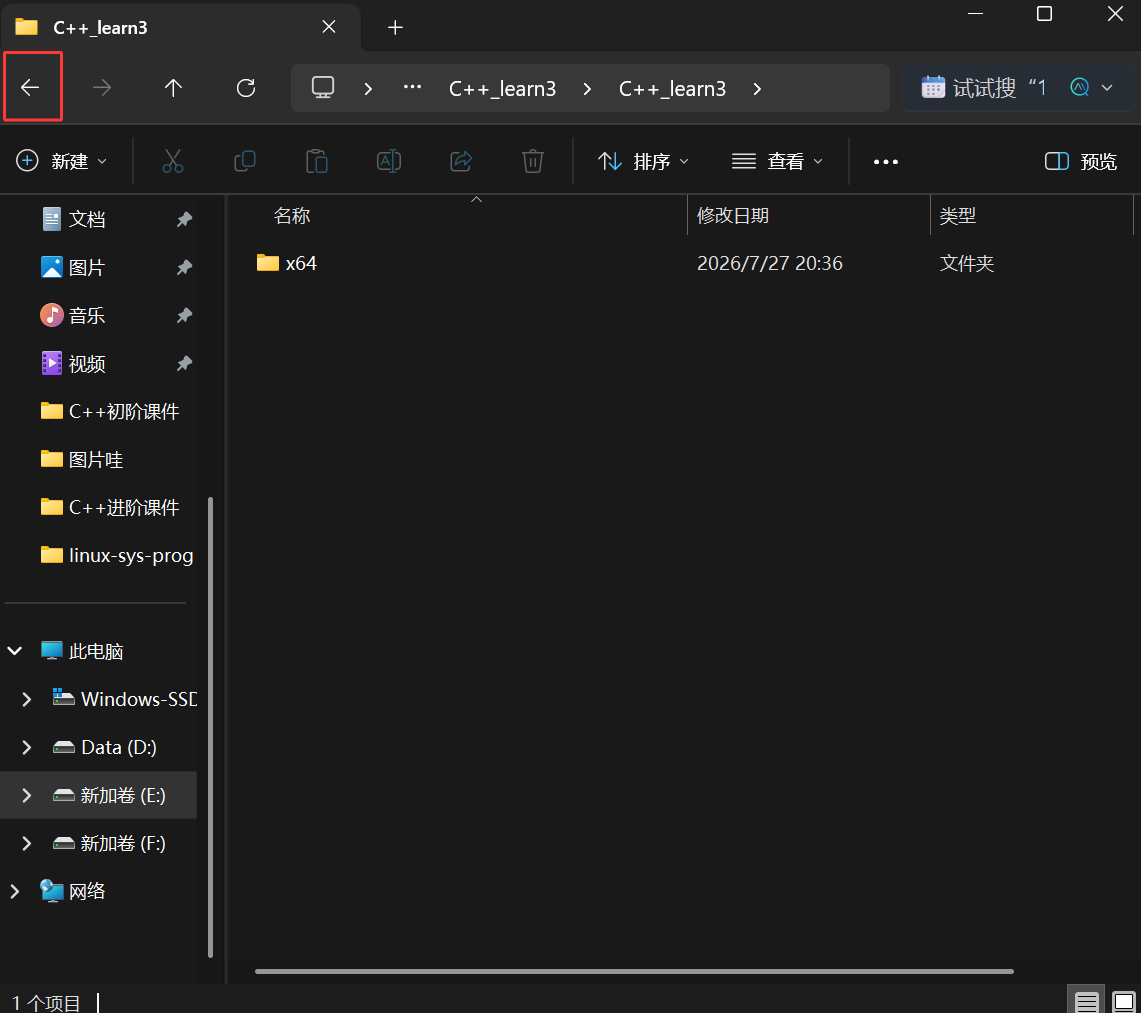Expand the Windows-SSD drive node

pyautogui.click(x=27, y=699)
